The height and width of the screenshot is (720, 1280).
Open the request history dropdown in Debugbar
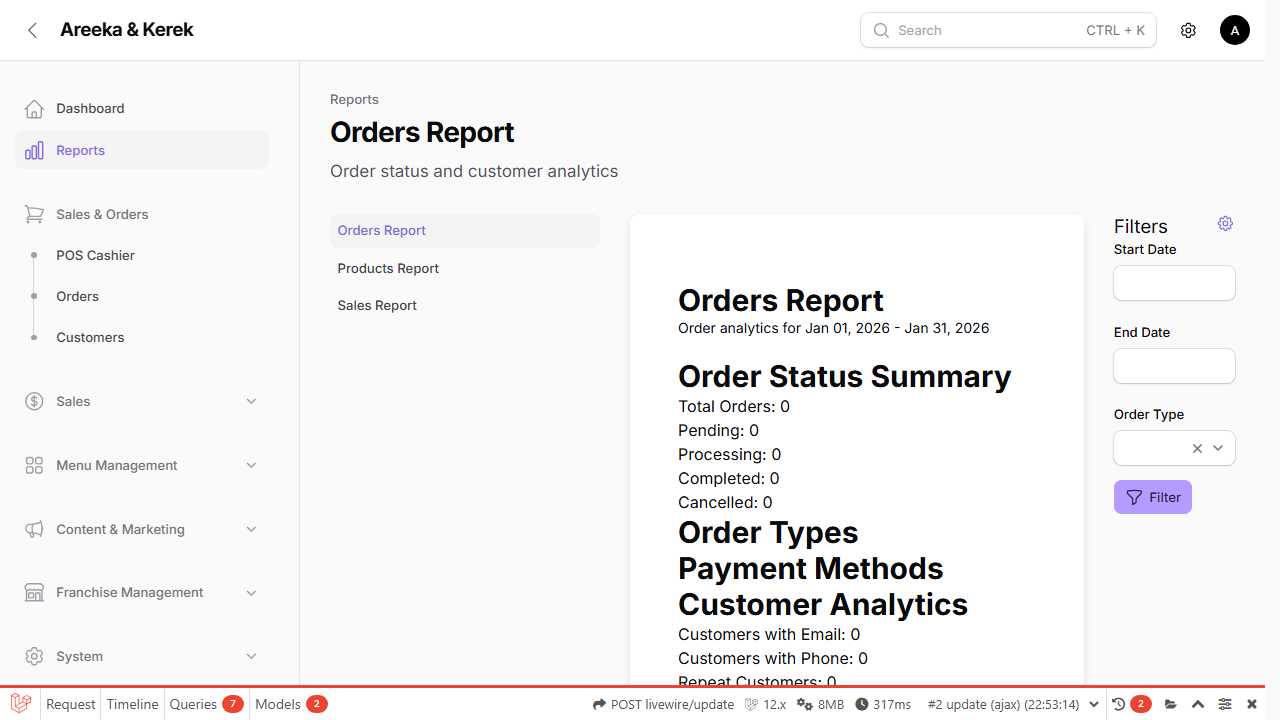point(1093,703)
